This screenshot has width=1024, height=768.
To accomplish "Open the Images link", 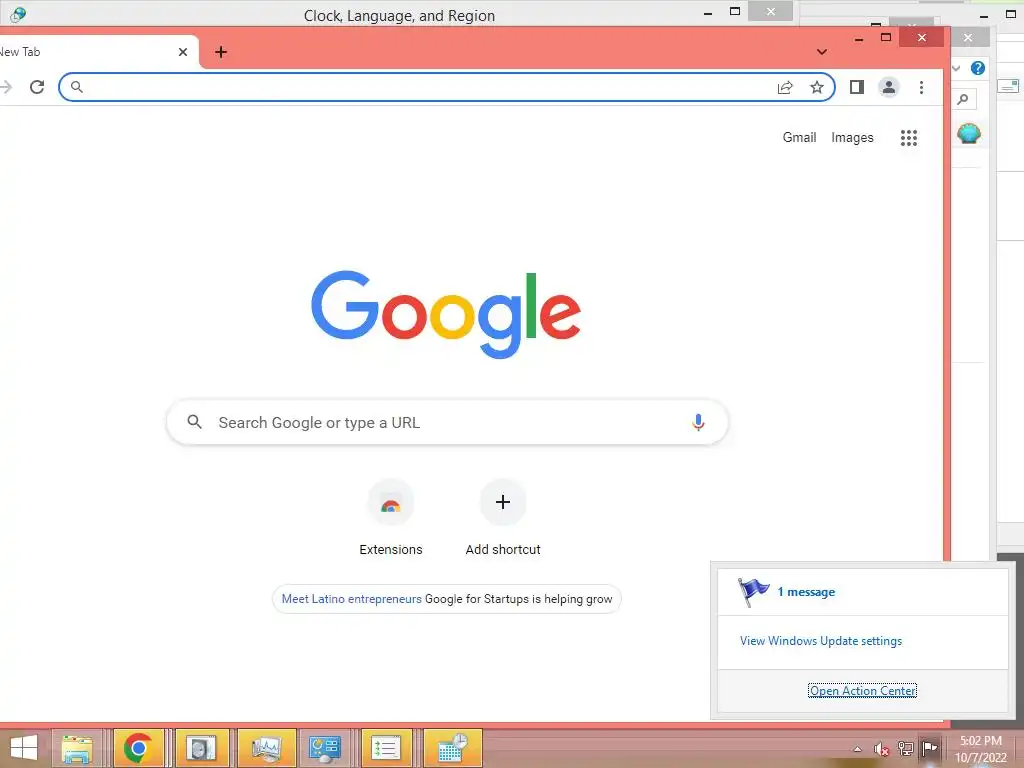I will 852,138.
